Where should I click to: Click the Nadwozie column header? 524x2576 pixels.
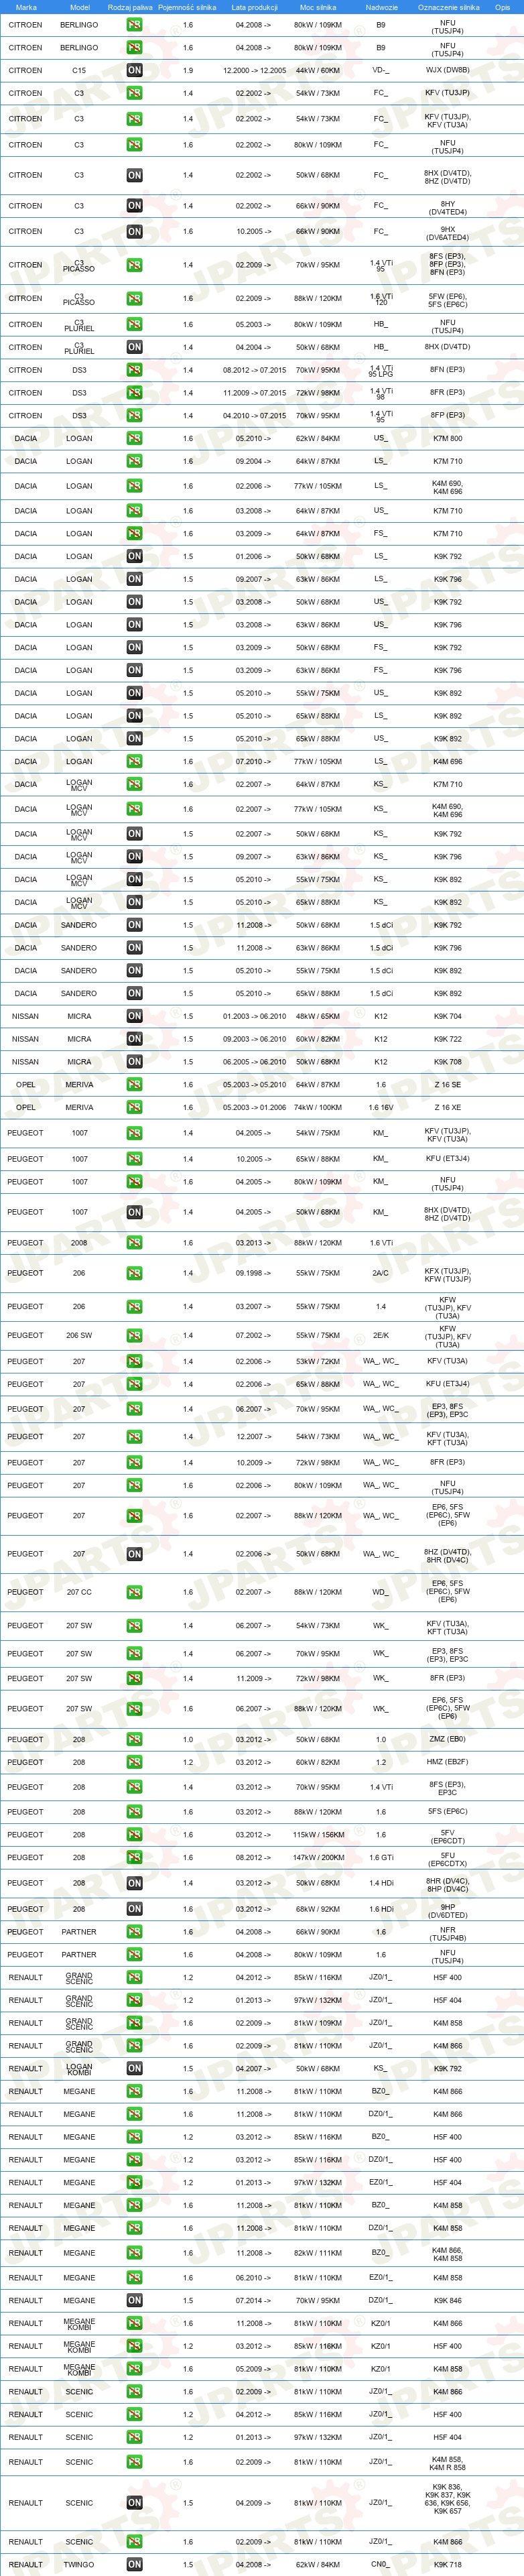click(x=381, y=7)
